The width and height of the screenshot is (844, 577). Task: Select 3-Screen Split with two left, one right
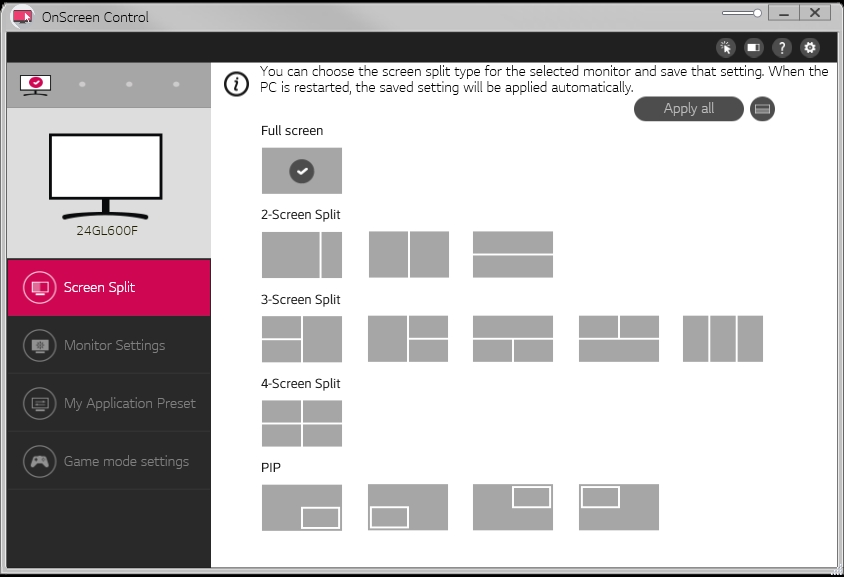(301, 339)
